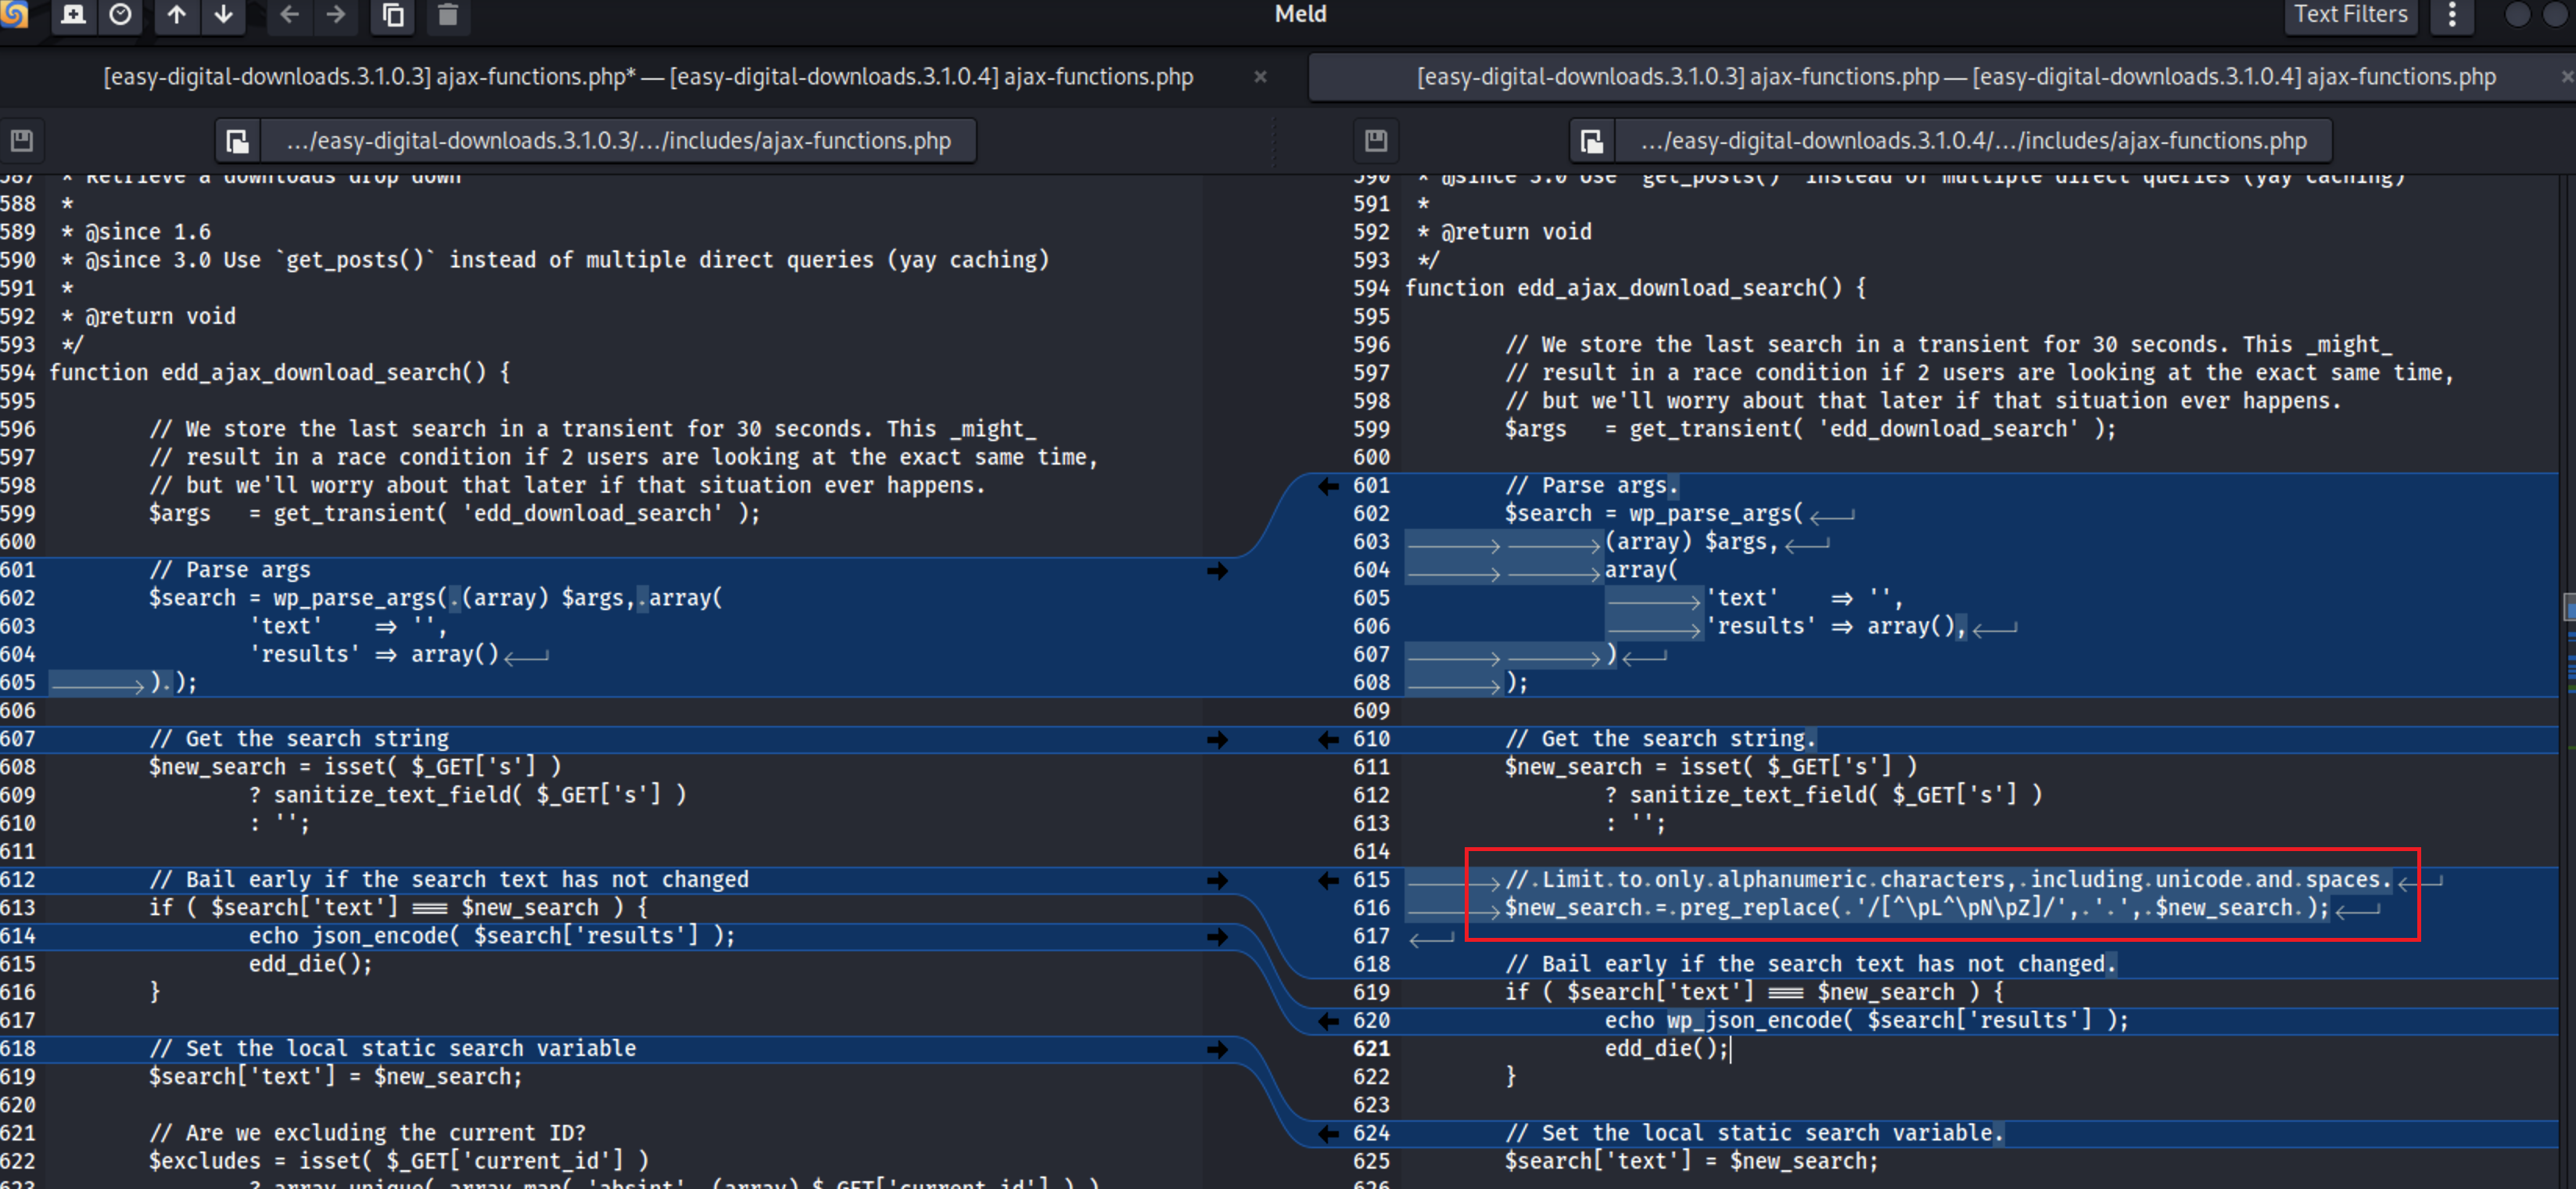The height and width of the screenshot is (1189, 2576).
Task: Pull right line 620 wp_json_encode change leftward
Action: (x=1328, y=1021)
